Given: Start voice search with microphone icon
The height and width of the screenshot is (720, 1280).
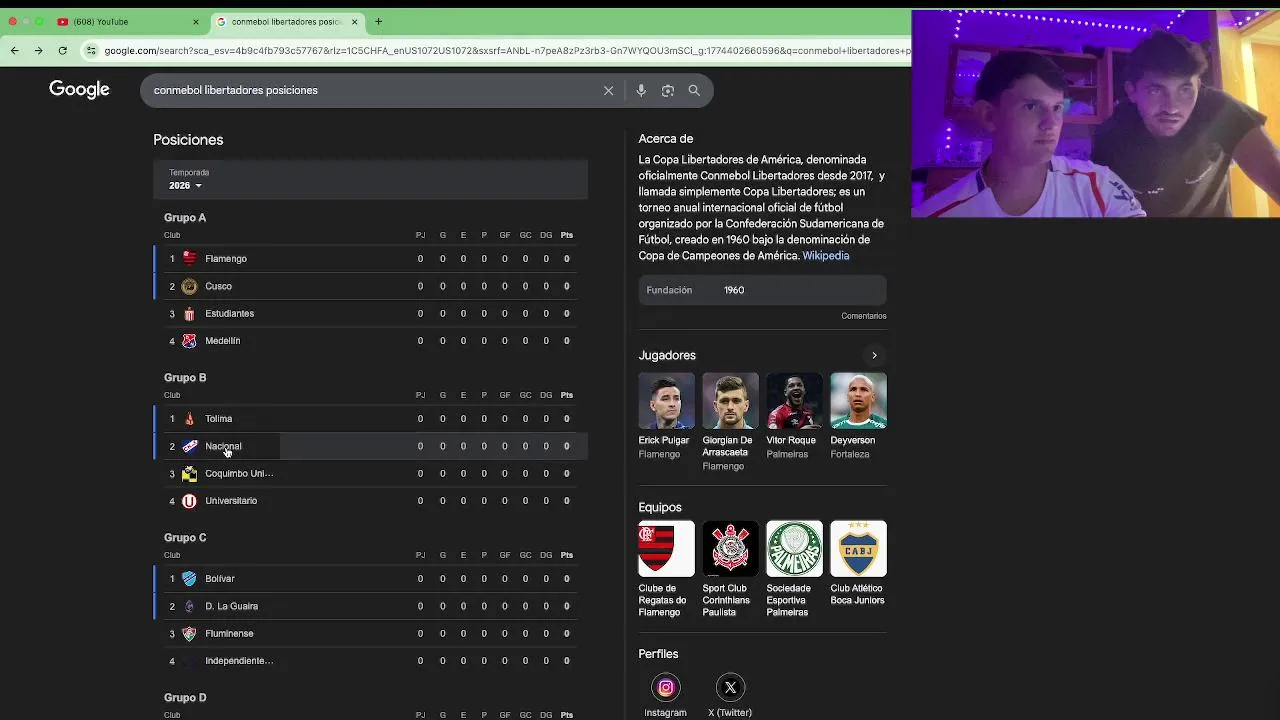Looking at the screenshot, I should (x=641, y=90).
